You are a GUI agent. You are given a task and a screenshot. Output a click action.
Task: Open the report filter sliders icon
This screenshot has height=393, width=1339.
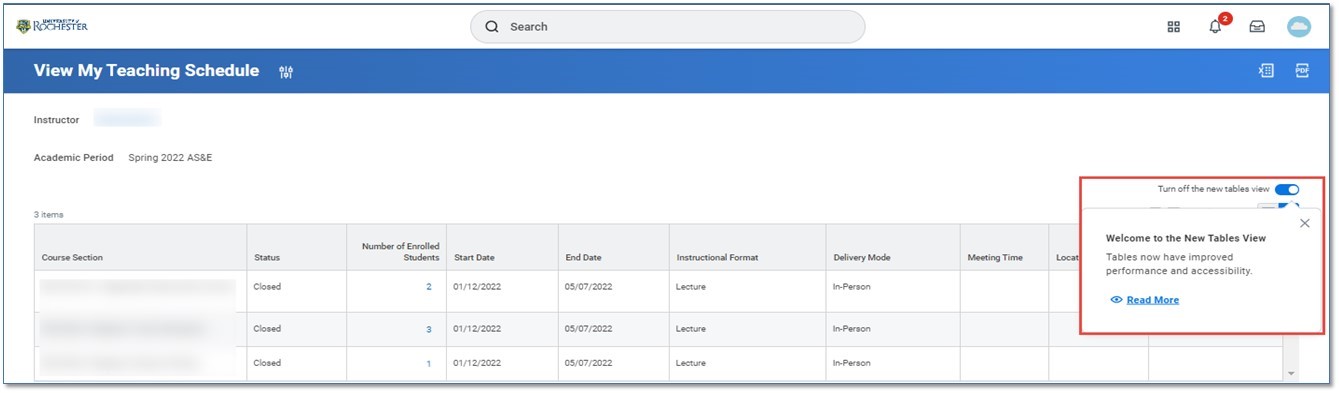pos(286,72)
